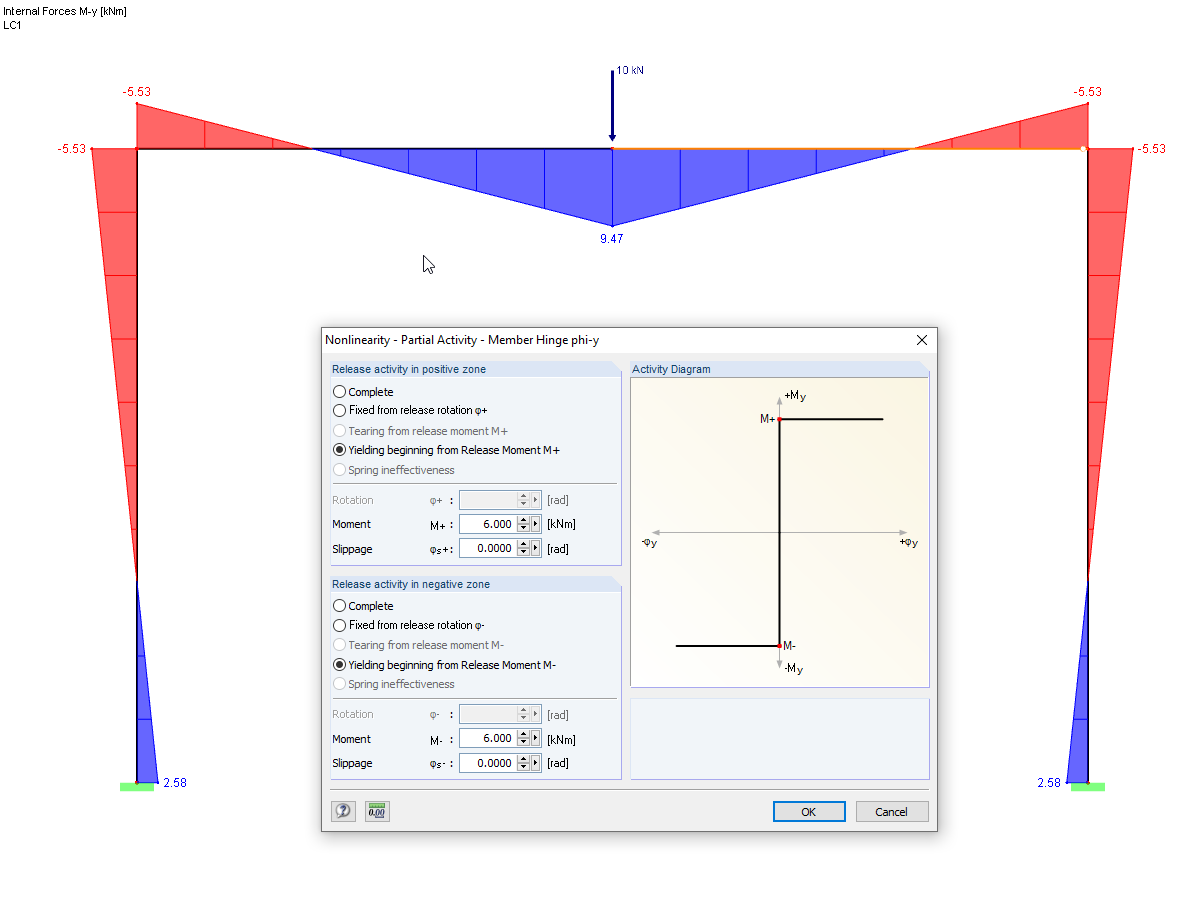Screen dimensions: 1200x900
Task: Select Yielding beginning from Release Moment M-
Action: (339, 664)
